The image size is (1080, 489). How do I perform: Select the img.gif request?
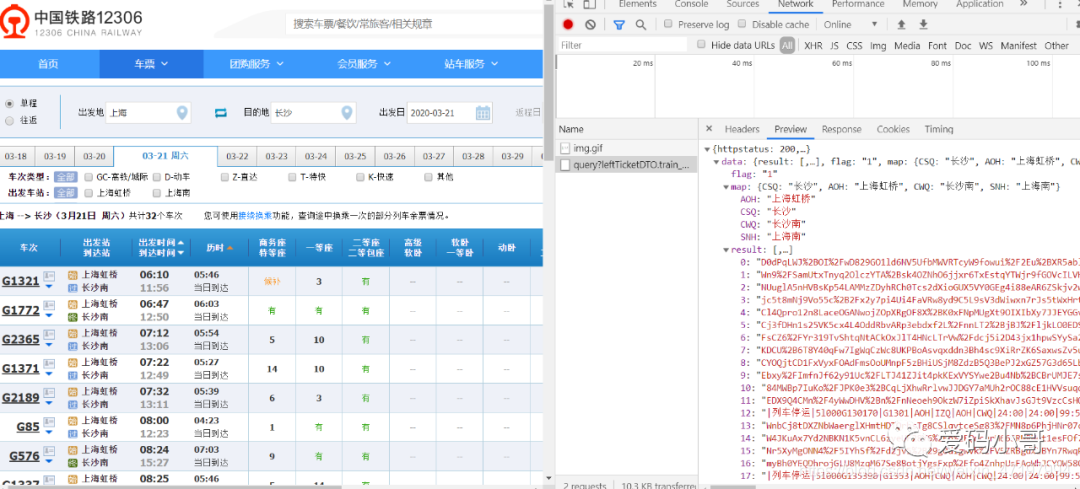(625, 148)
